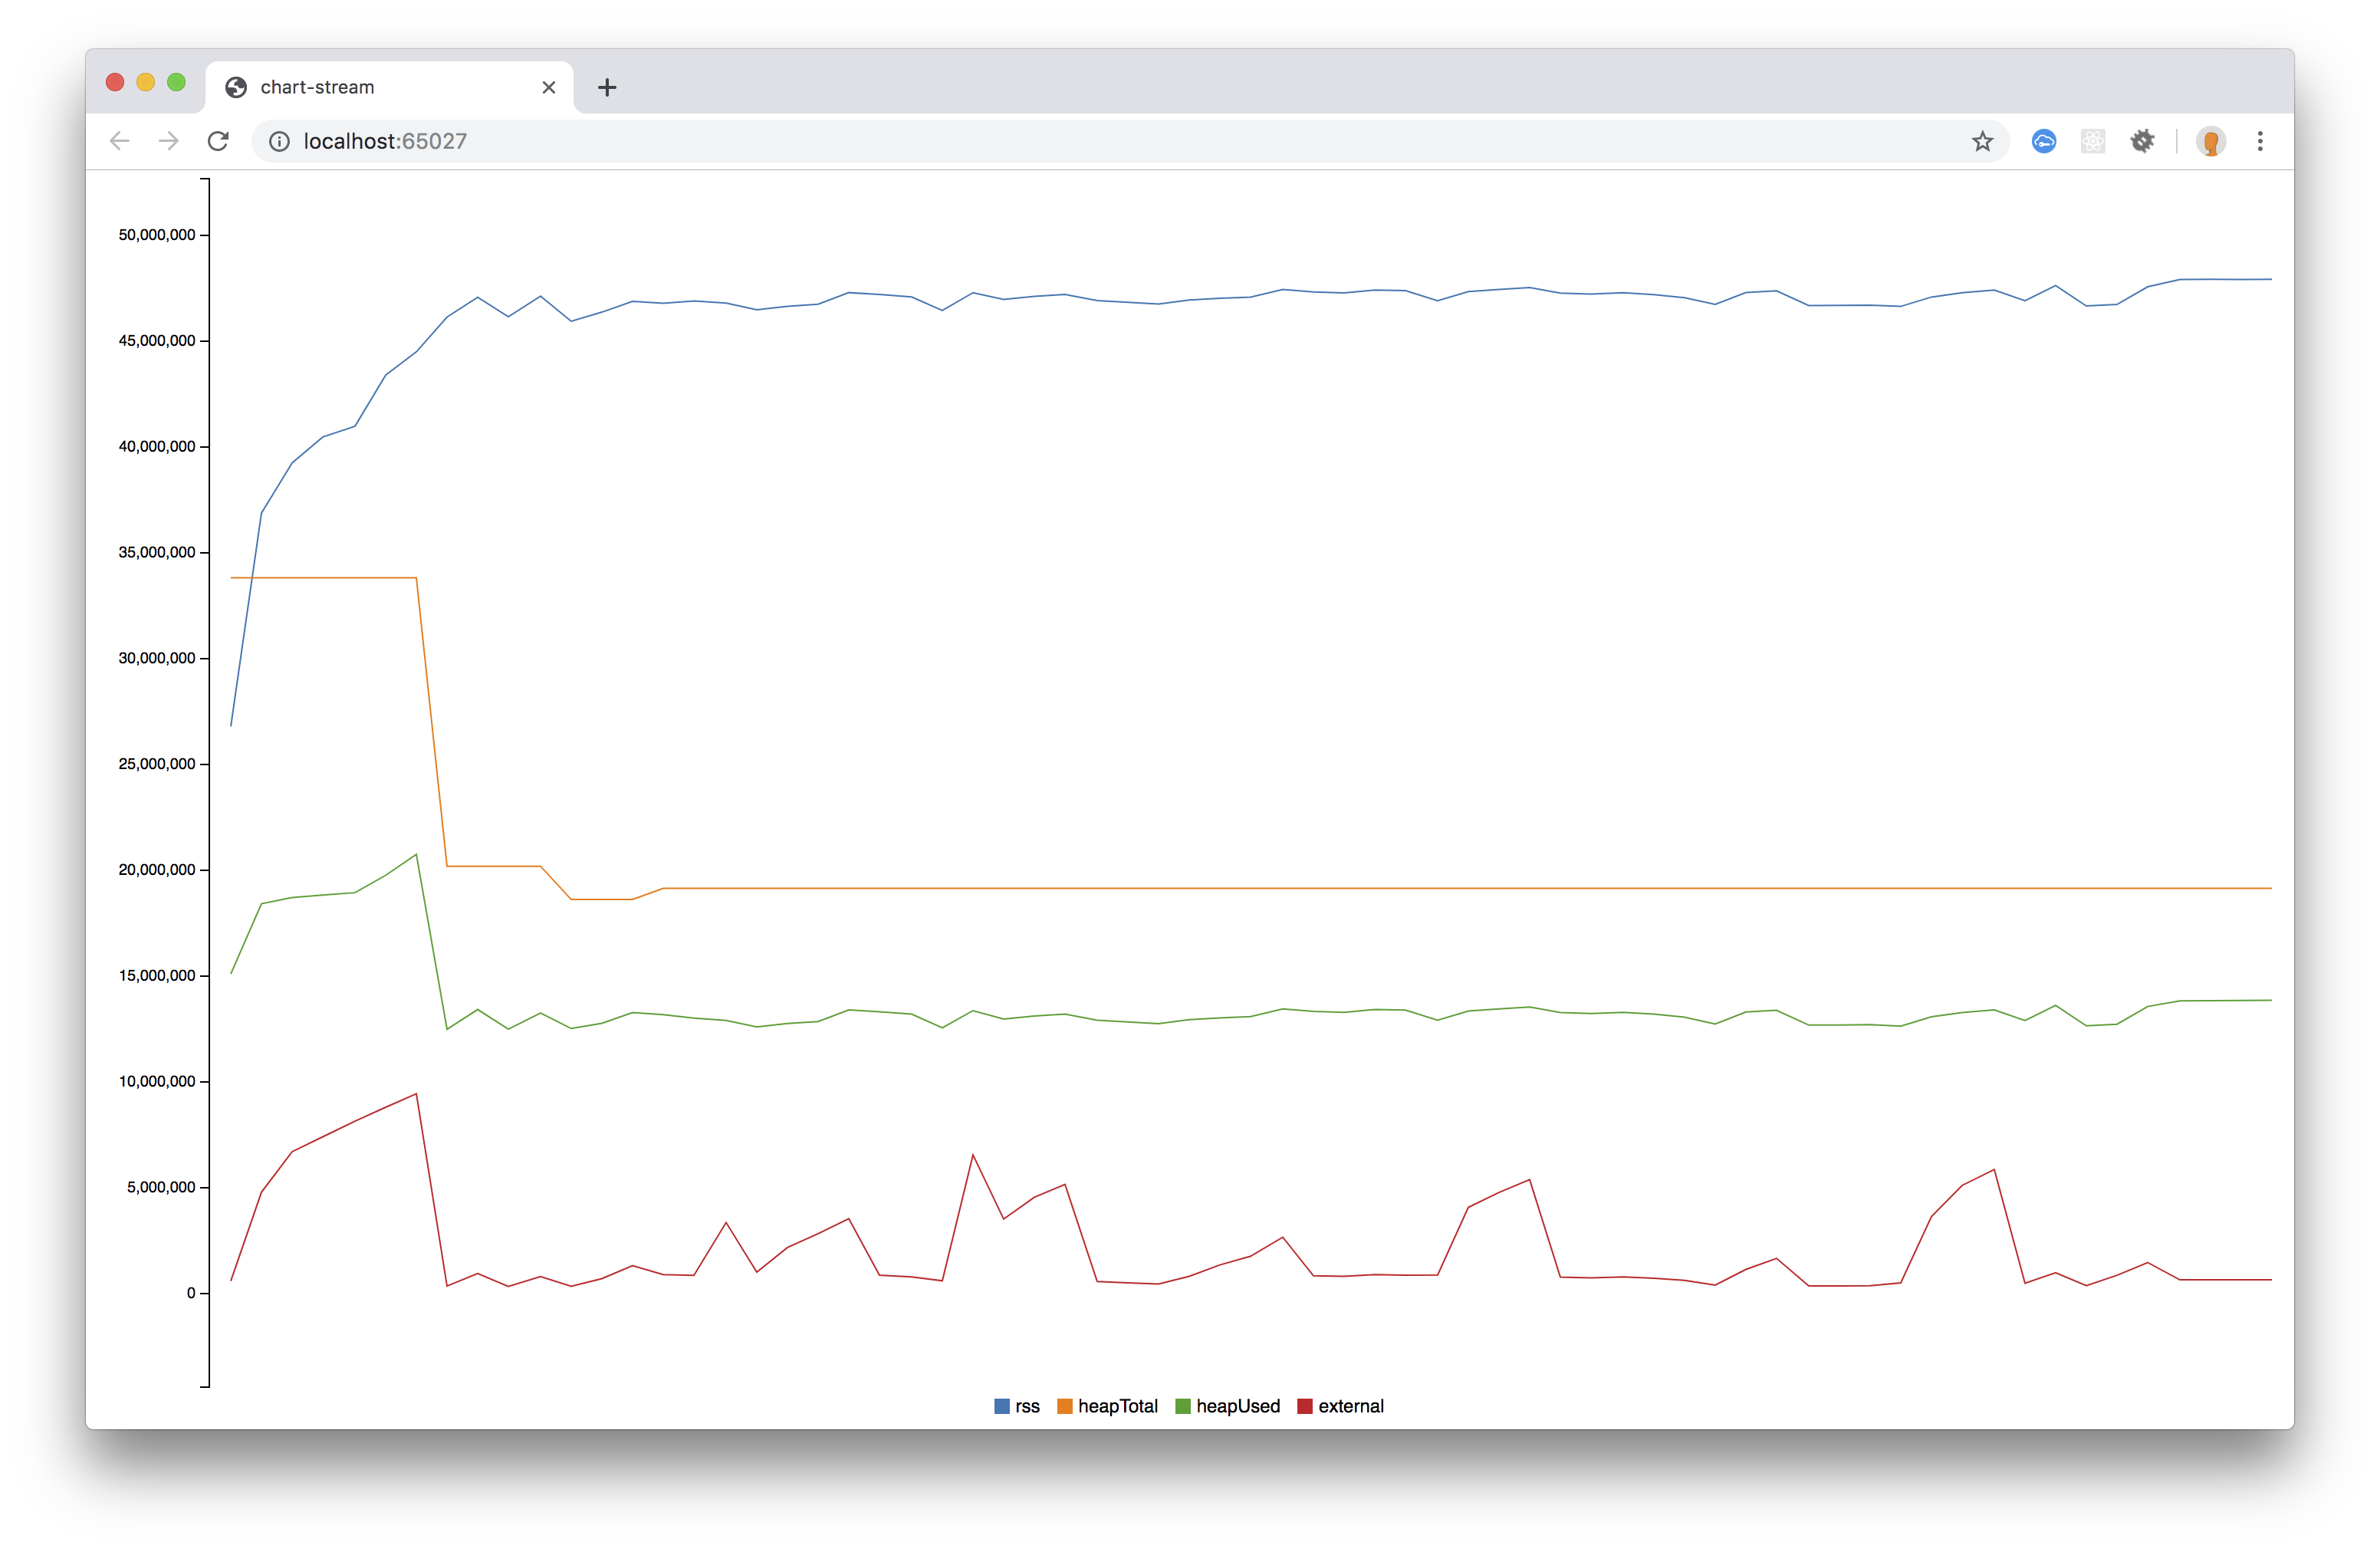The height and width of the screenshot is (1552, 2380).
Task: Click the rss legend label
Action: (1027, 1406)
